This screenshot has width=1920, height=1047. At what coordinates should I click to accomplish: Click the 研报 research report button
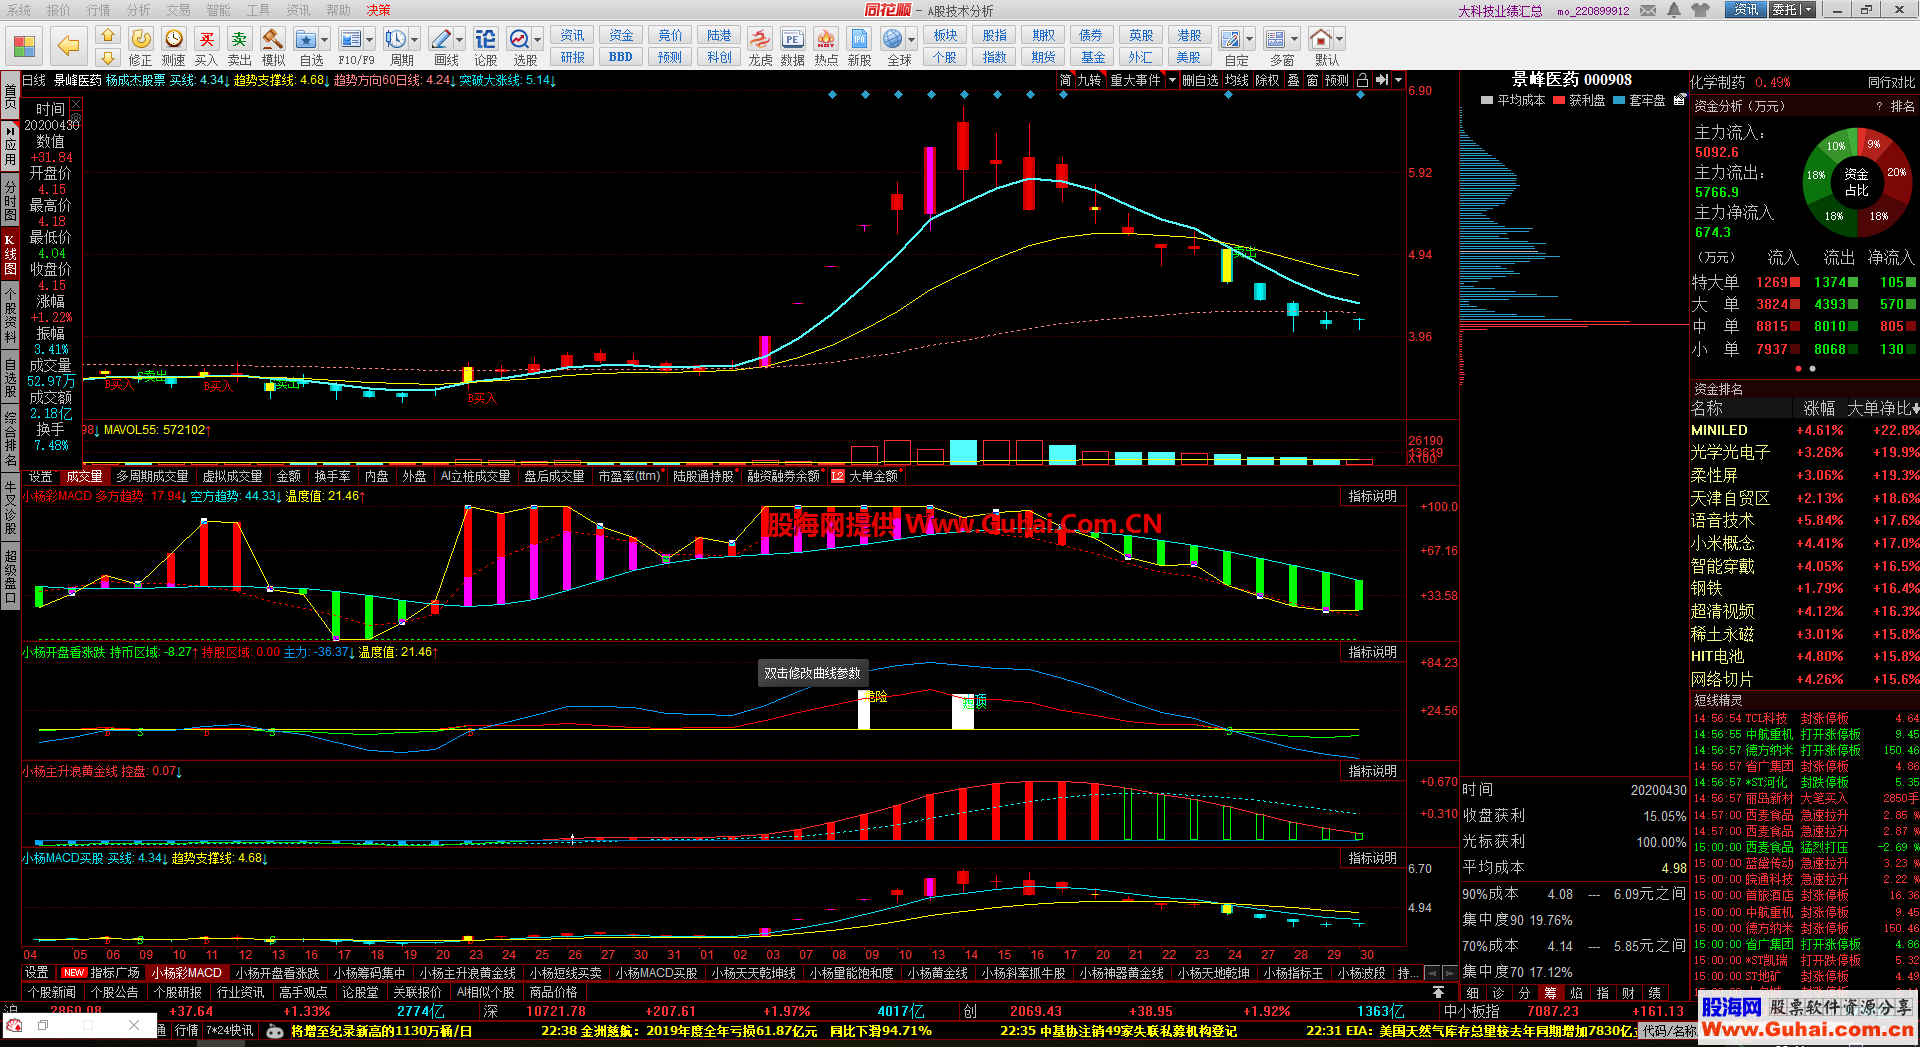(x=572, y=57)
